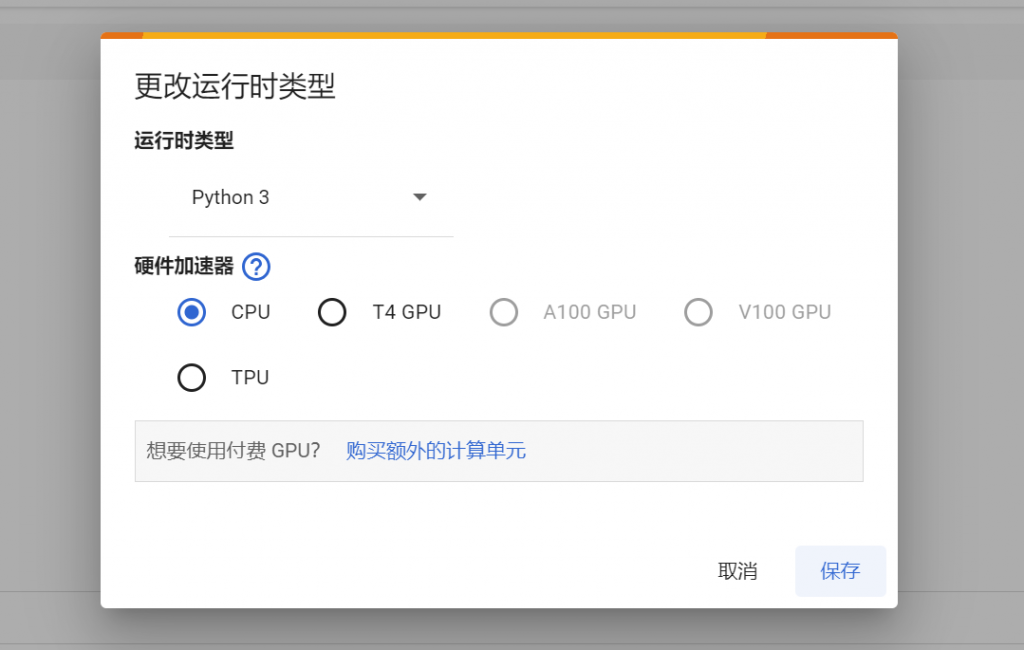
Task: Open the 购买额外的计算单元 link
Action: (436, 451)
